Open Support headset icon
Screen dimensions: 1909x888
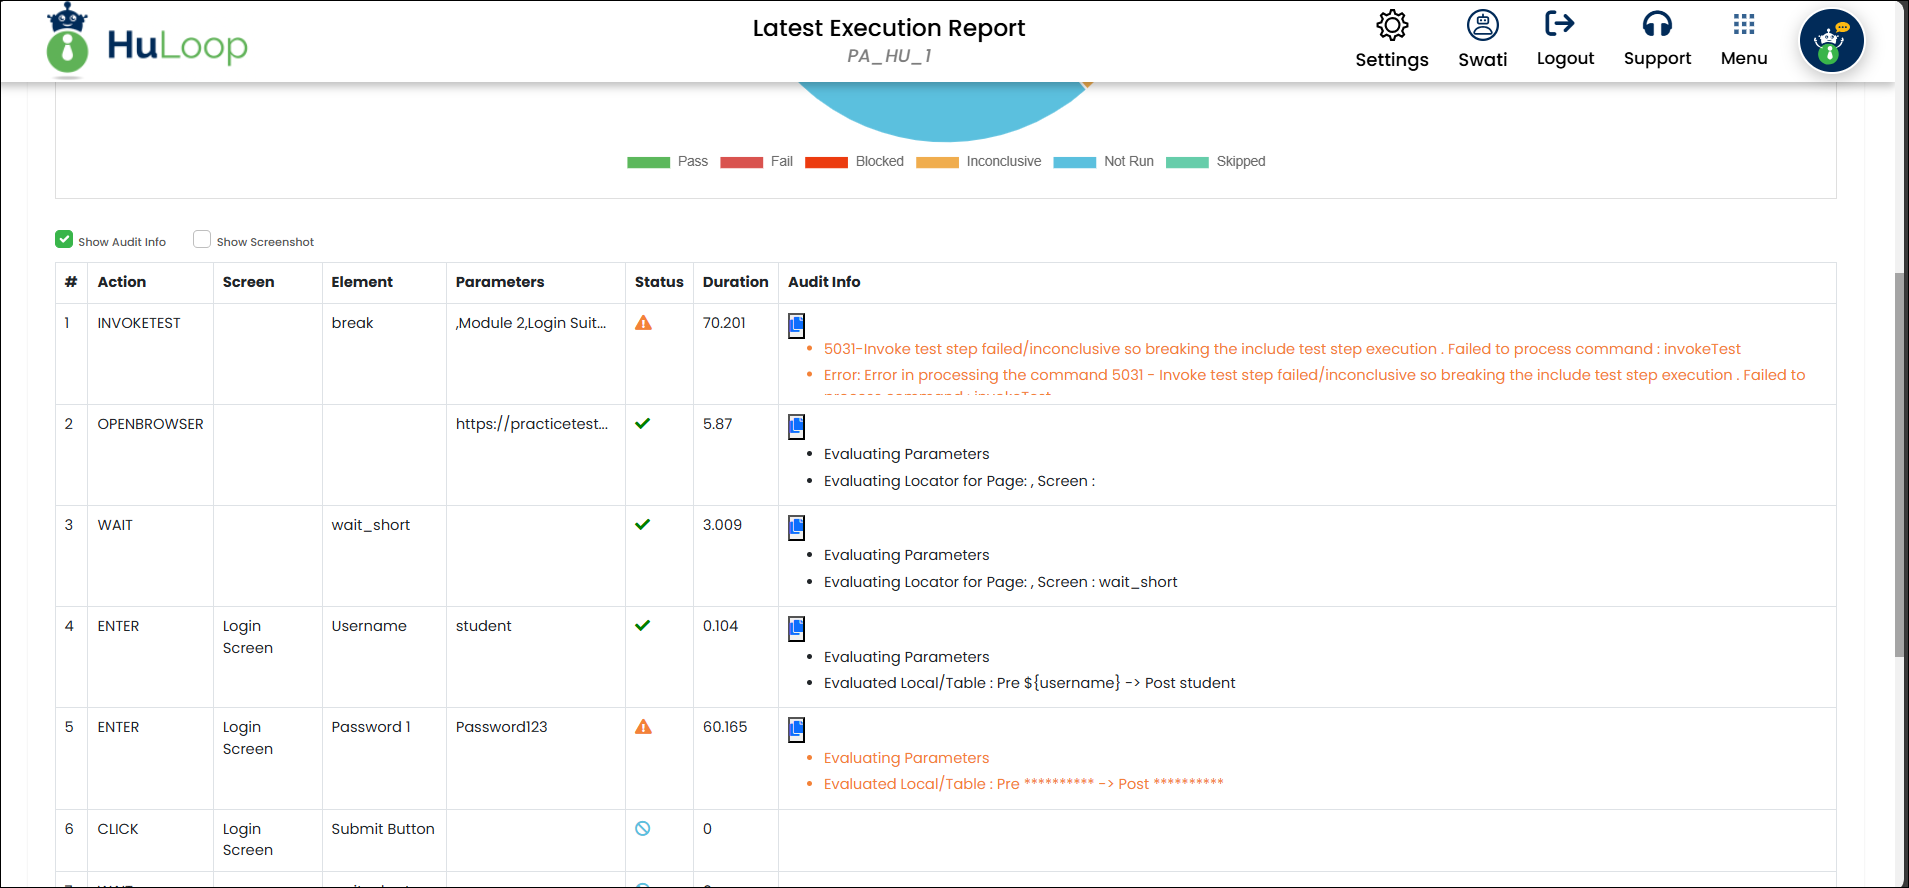click(1656, 24)
